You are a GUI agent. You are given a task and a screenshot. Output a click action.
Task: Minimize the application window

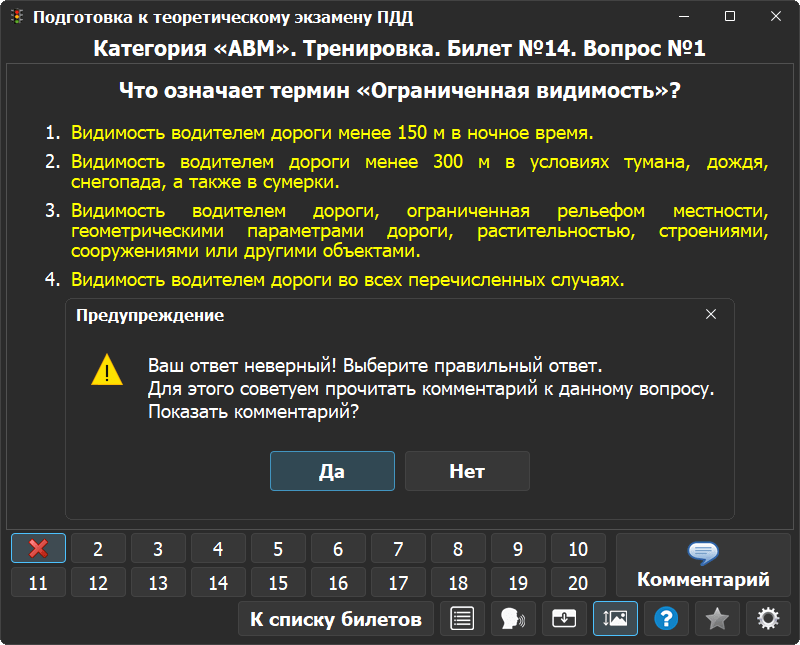(684, 16)
